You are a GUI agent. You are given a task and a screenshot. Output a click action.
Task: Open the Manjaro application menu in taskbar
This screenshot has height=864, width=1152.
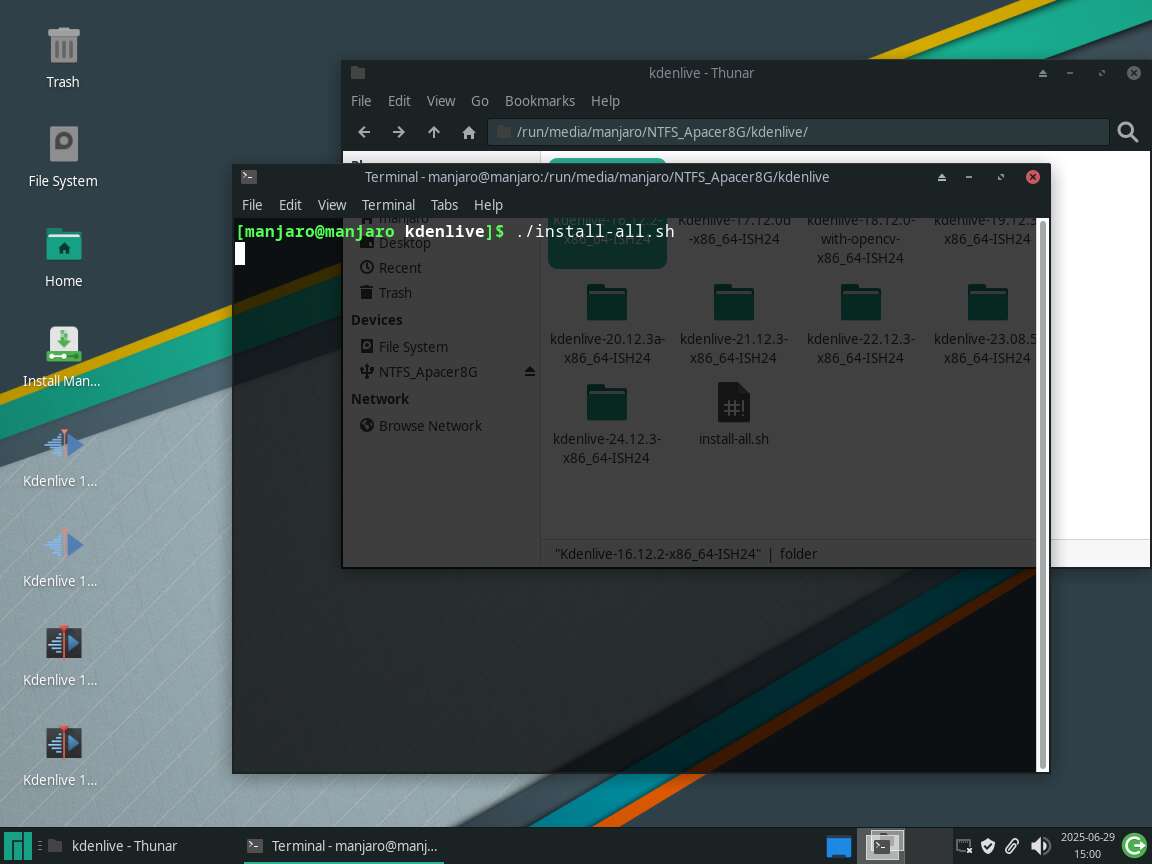tap(17, 846)
